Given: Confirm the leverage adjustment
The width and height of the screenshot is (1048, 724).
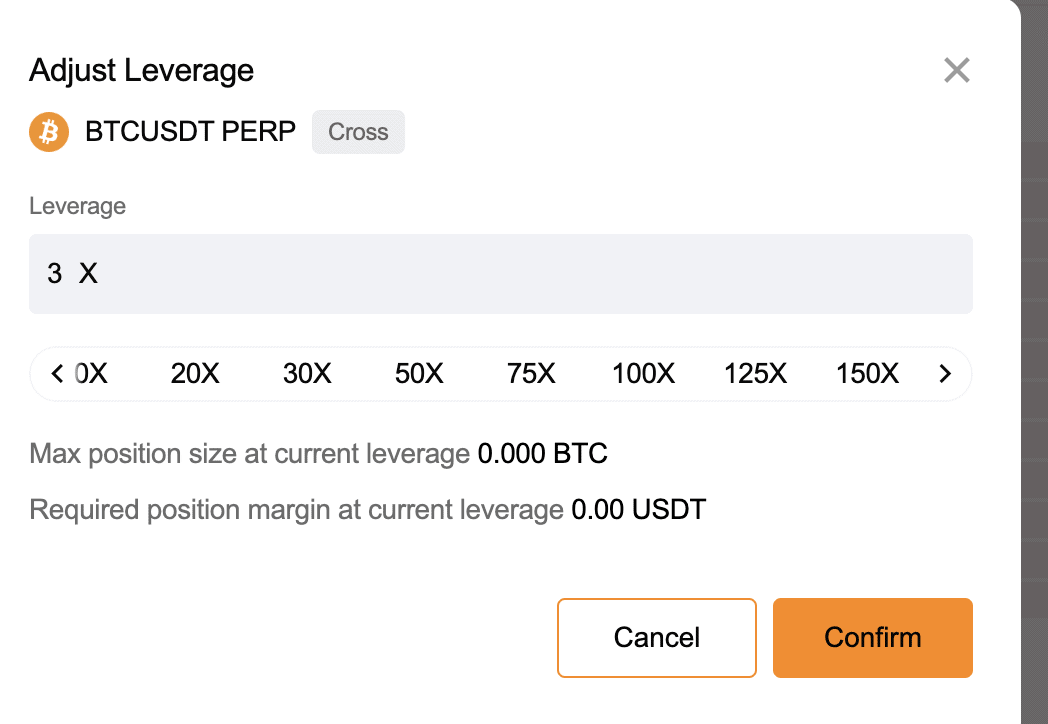Looking at the screenshot, I should coord(872,638).
